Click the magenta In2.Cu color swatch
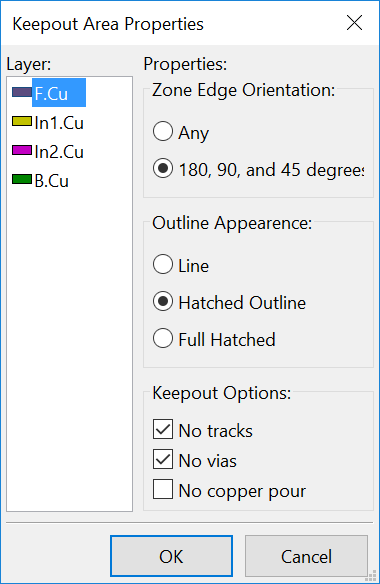The height and width of the screenshot is (584, 380). click(22, 150)
